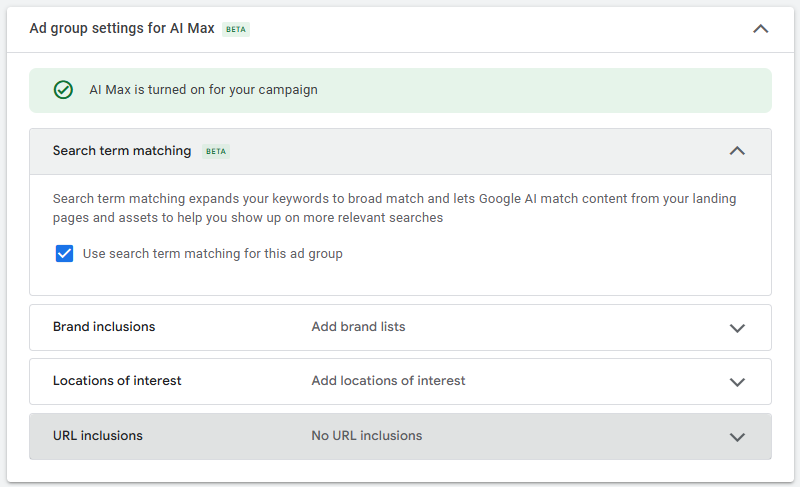
Task: Click the Search term matching heading
Action: click(x=122, y=151)
